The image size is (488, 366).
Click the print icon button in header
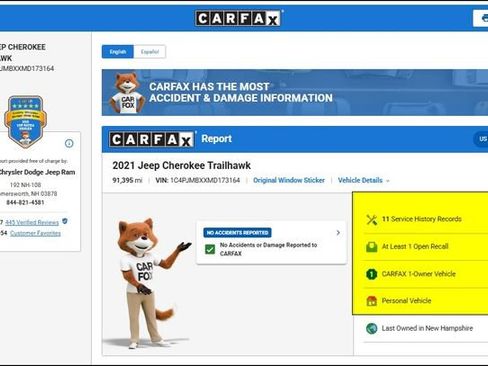click(x=482, y=18)
